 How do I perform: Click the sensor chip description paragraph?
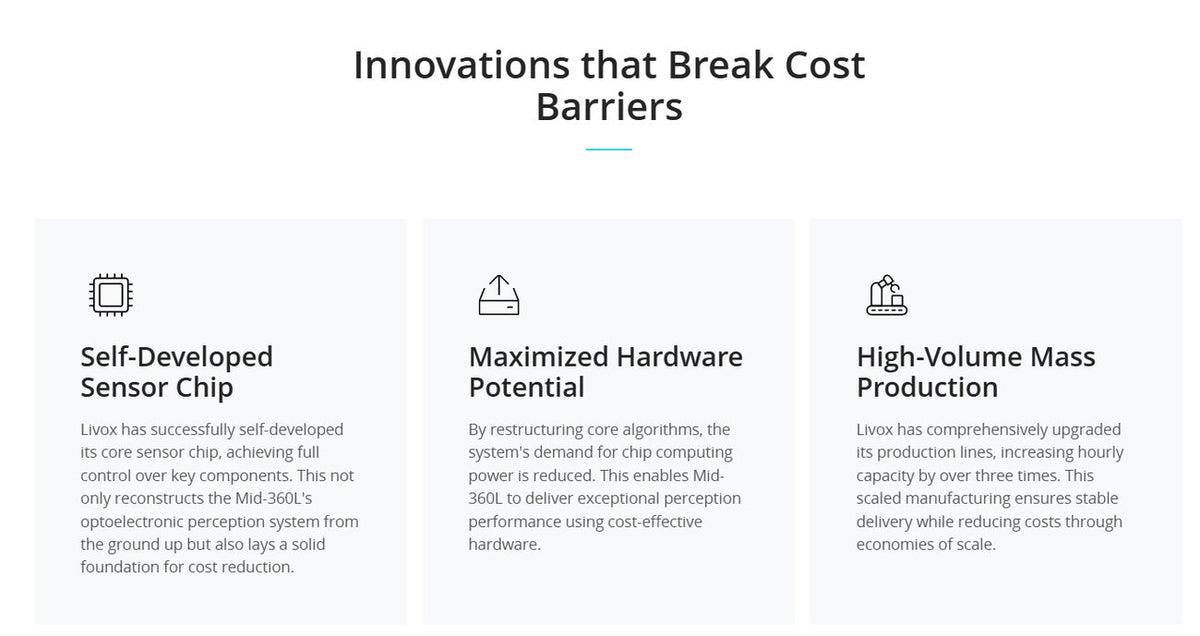coord(220,498)
